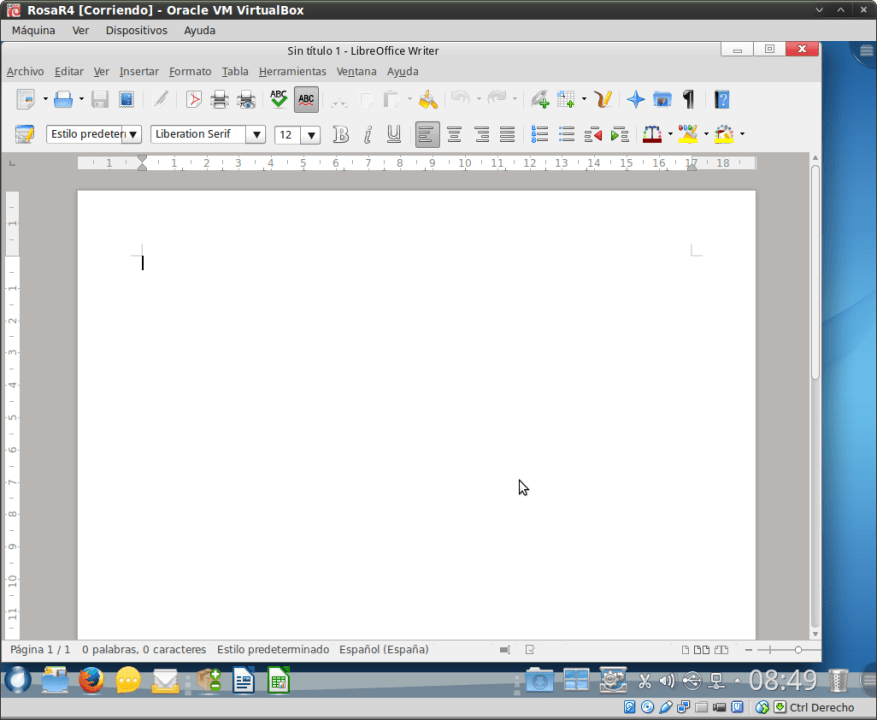This screenshot has height=720, width=877.
Task: Apply bold formatting
Action: click(341, 134)
